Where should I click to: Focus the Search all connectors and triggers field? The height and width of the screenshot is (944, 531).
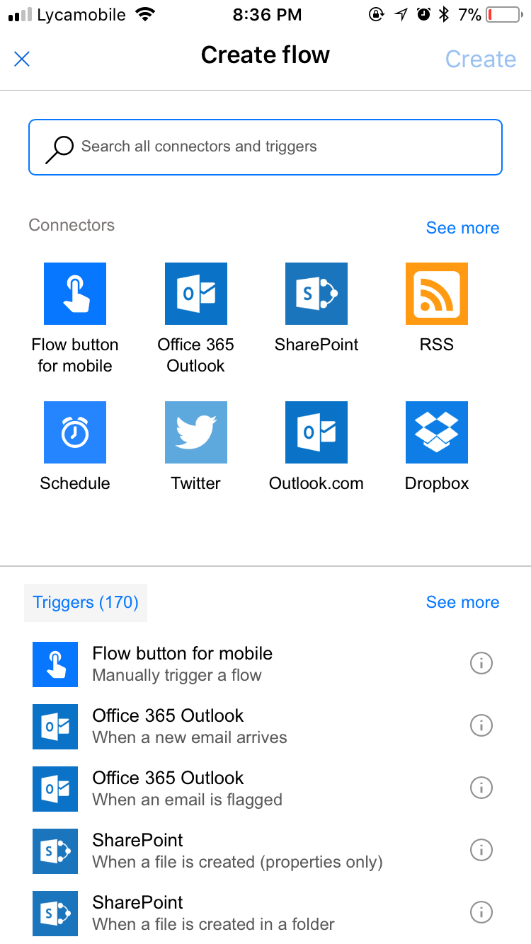click(x=266, y=147)
